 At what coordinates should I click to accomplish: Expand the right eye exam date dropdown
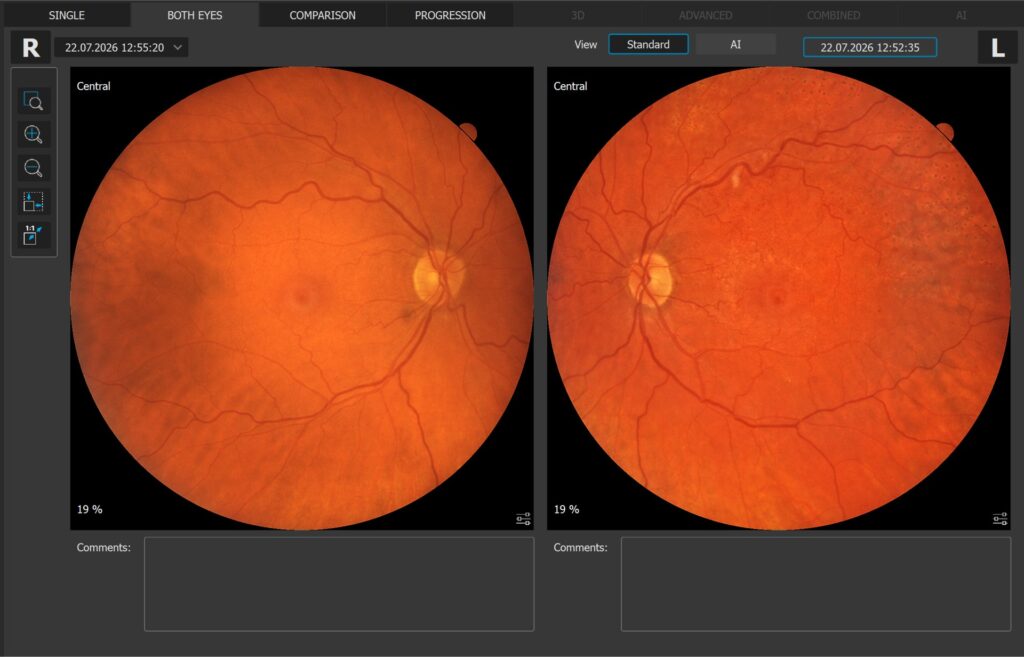121,48
